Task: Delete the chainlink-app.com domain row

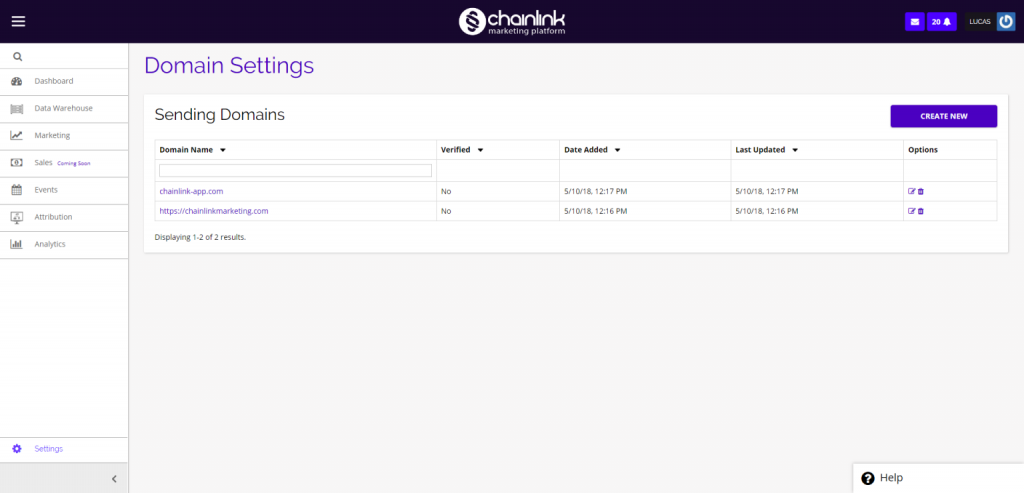Action: point(921,191)
